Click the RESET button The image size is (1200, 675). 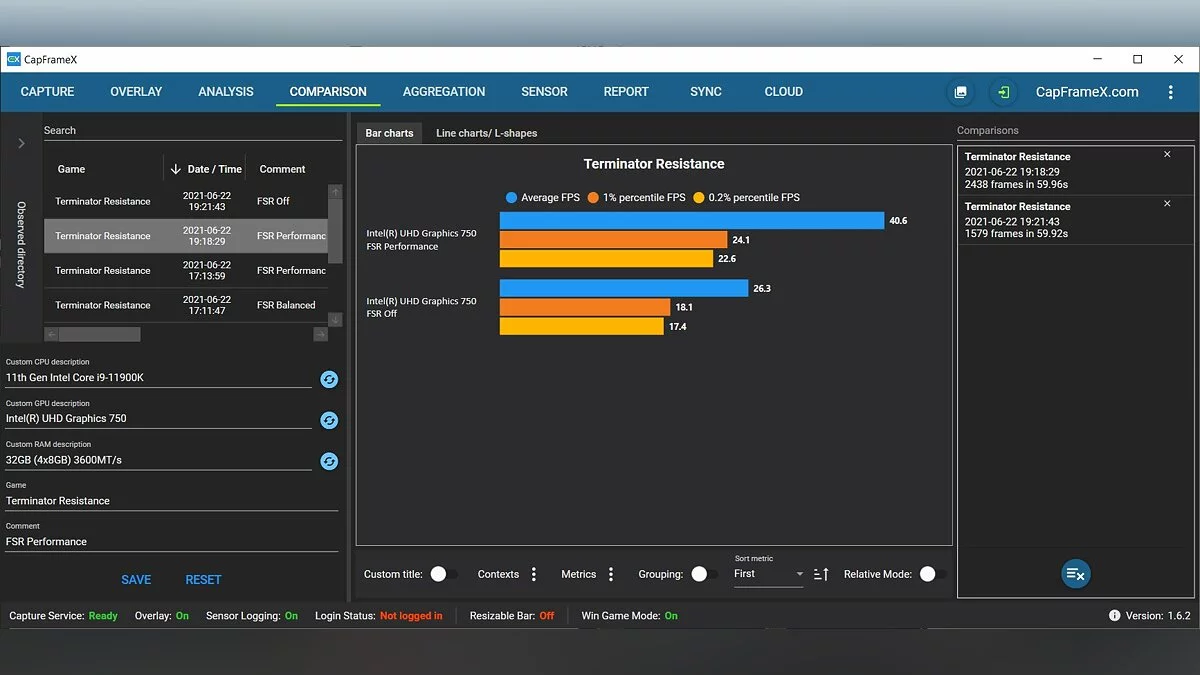[203, 580]
